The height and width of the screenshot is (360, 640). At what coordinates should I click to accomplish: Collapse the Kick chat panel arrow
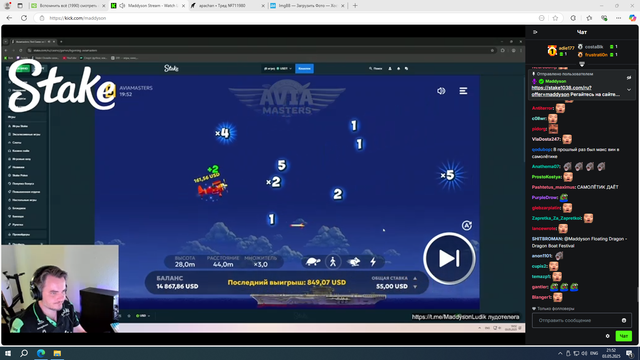pos(535,32)
